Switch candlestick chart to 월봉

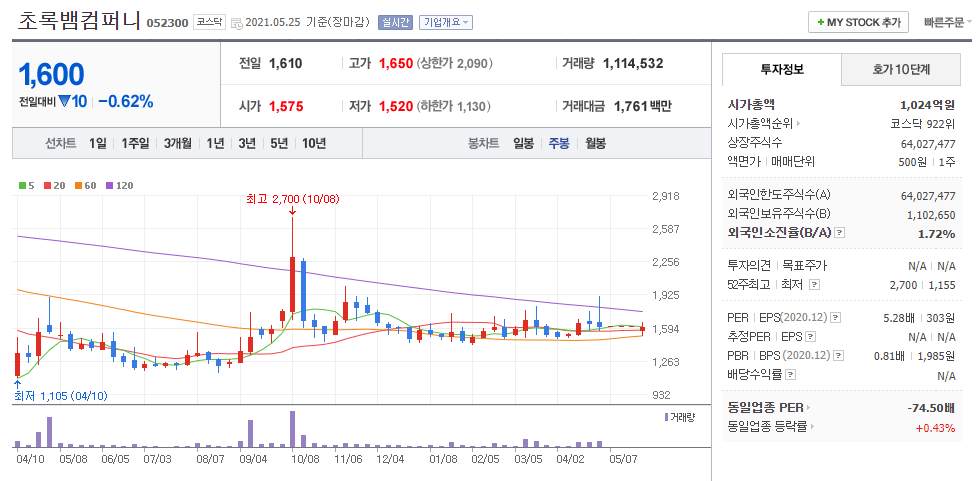pos(595,143)
